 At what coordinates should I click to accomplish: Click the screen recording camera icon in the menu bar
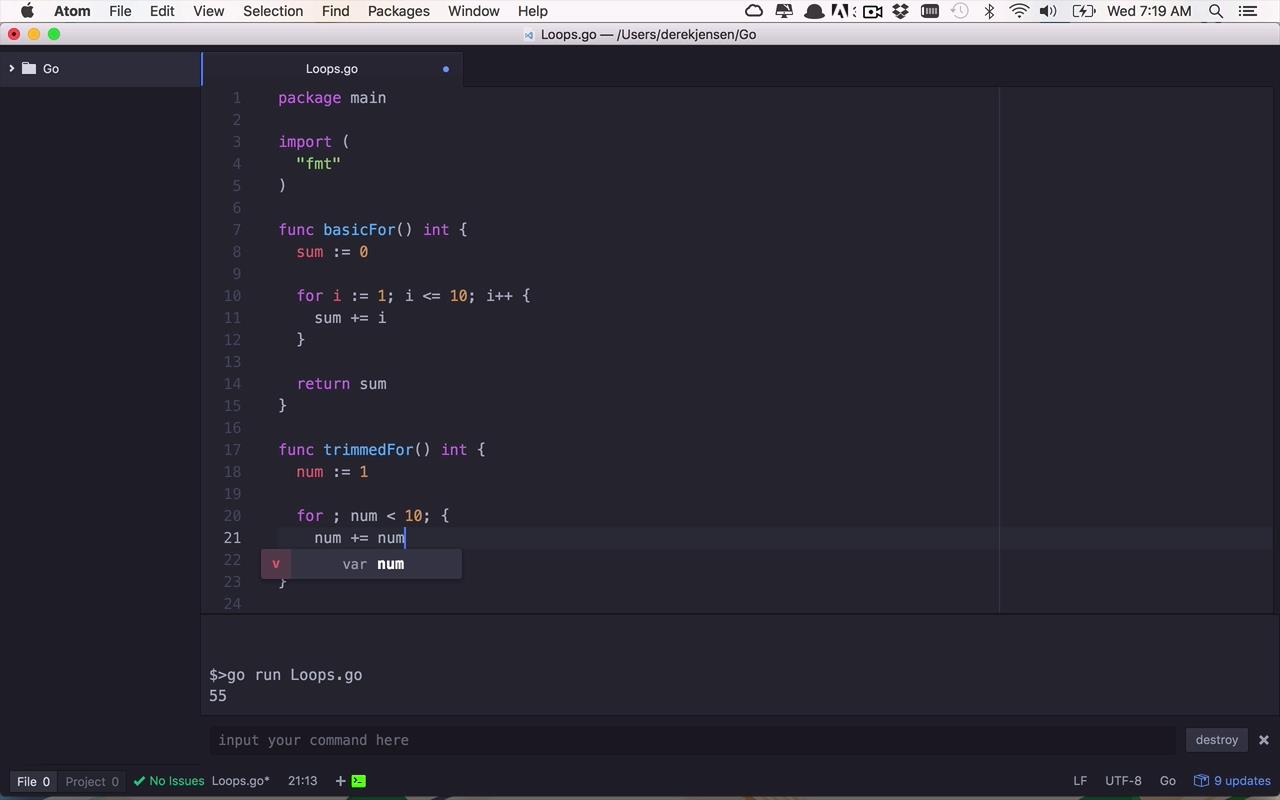pyautogui.click(x=873, y=11)
